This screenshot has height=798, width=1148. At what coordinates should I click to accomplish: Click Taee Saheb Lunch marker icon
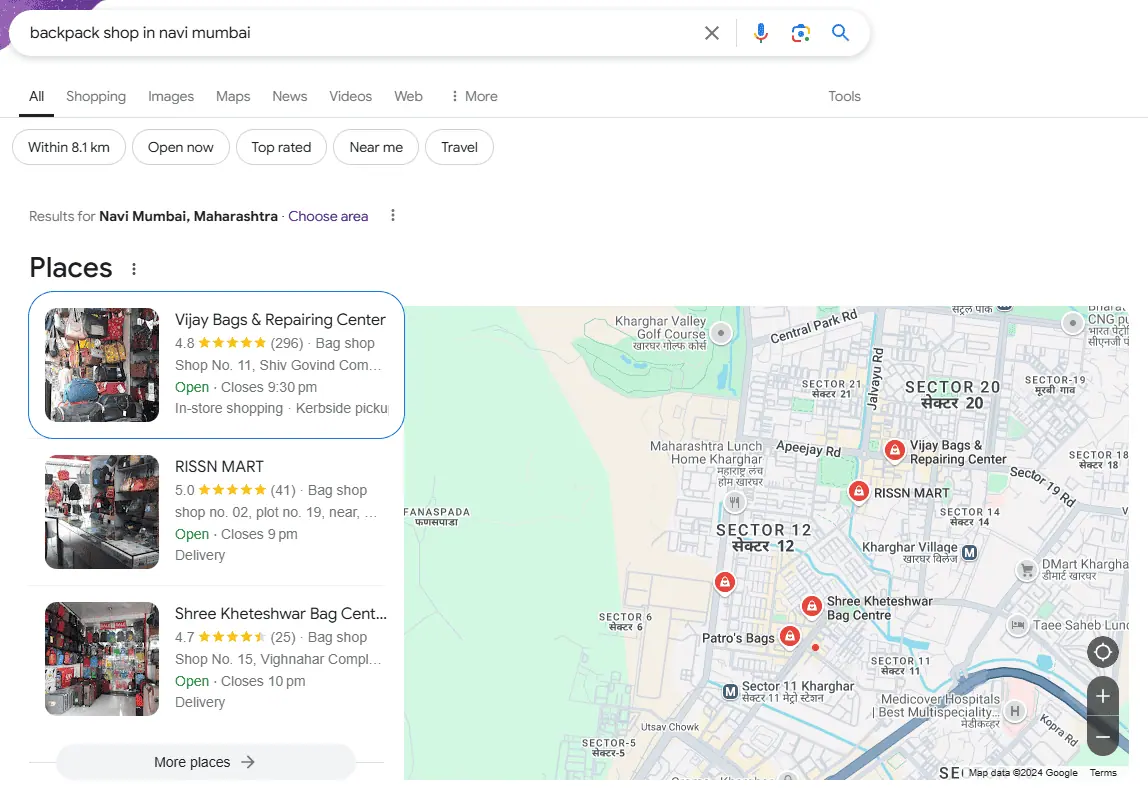click(1018, 625)
